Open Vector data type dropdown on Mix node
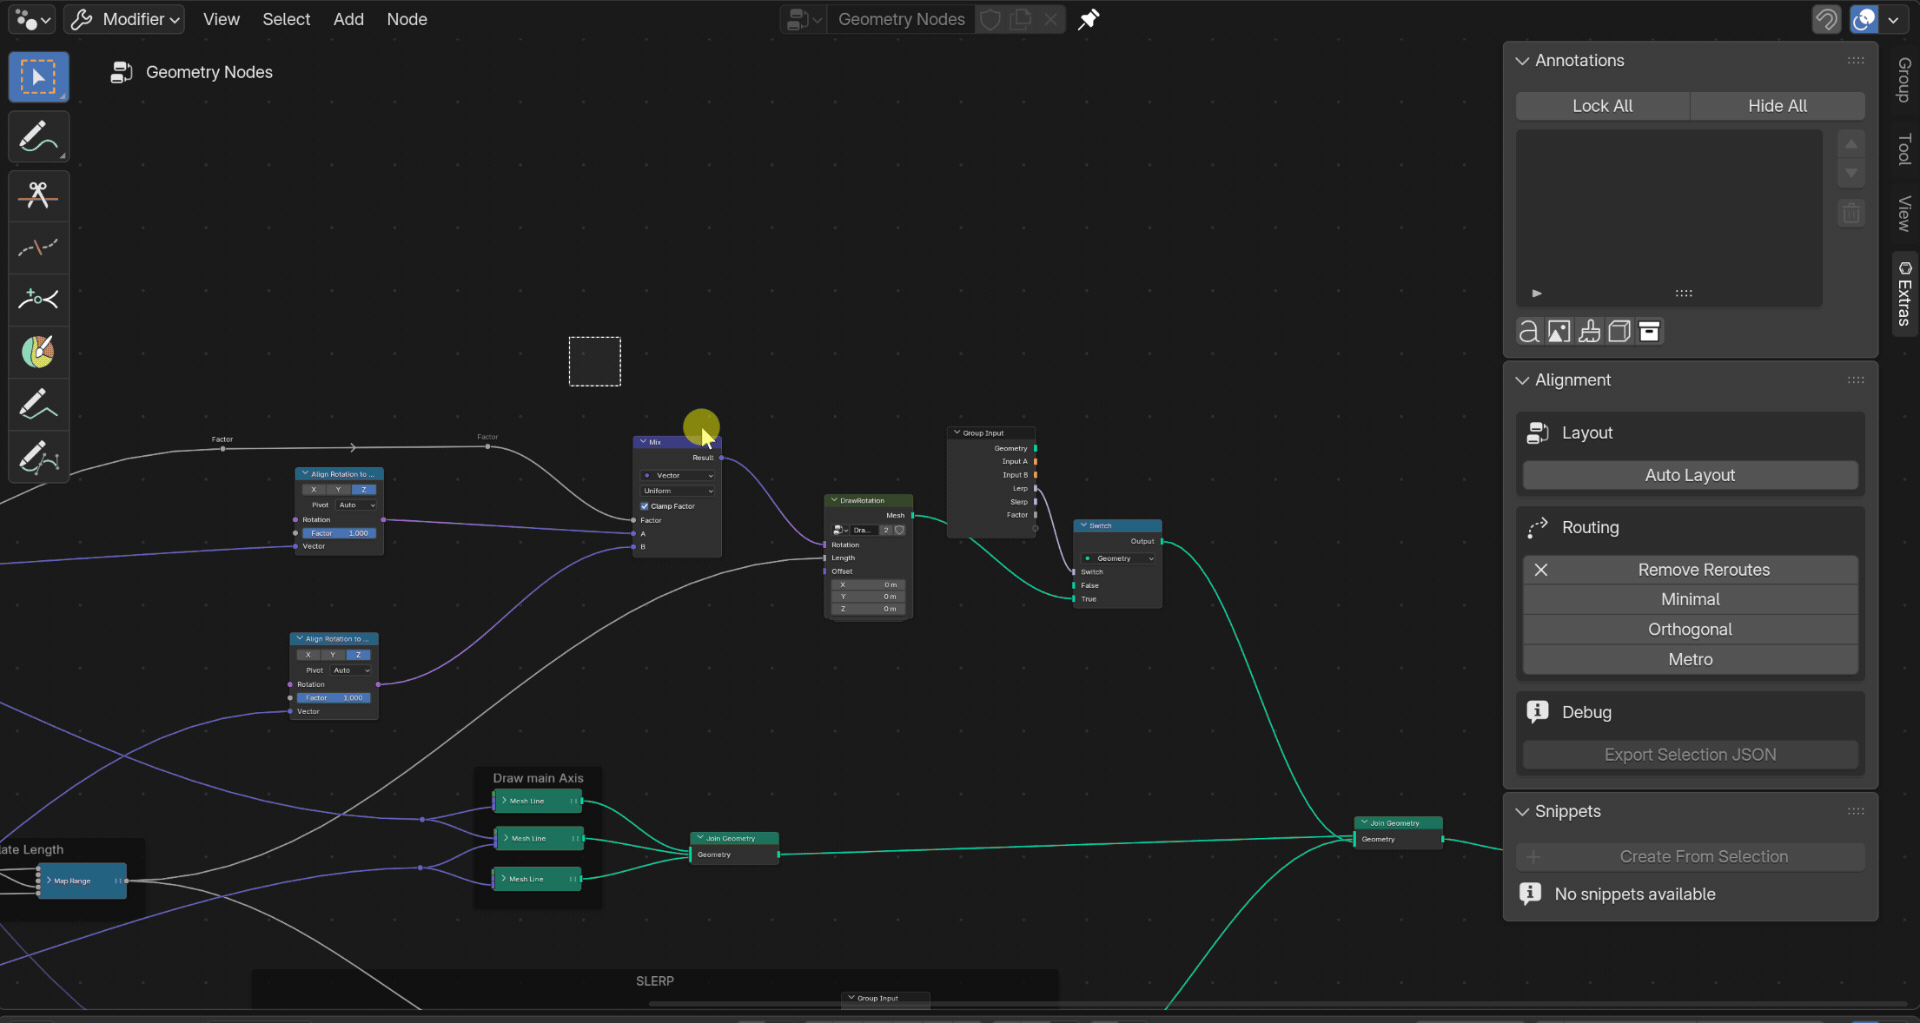 [x=678, y=476]
